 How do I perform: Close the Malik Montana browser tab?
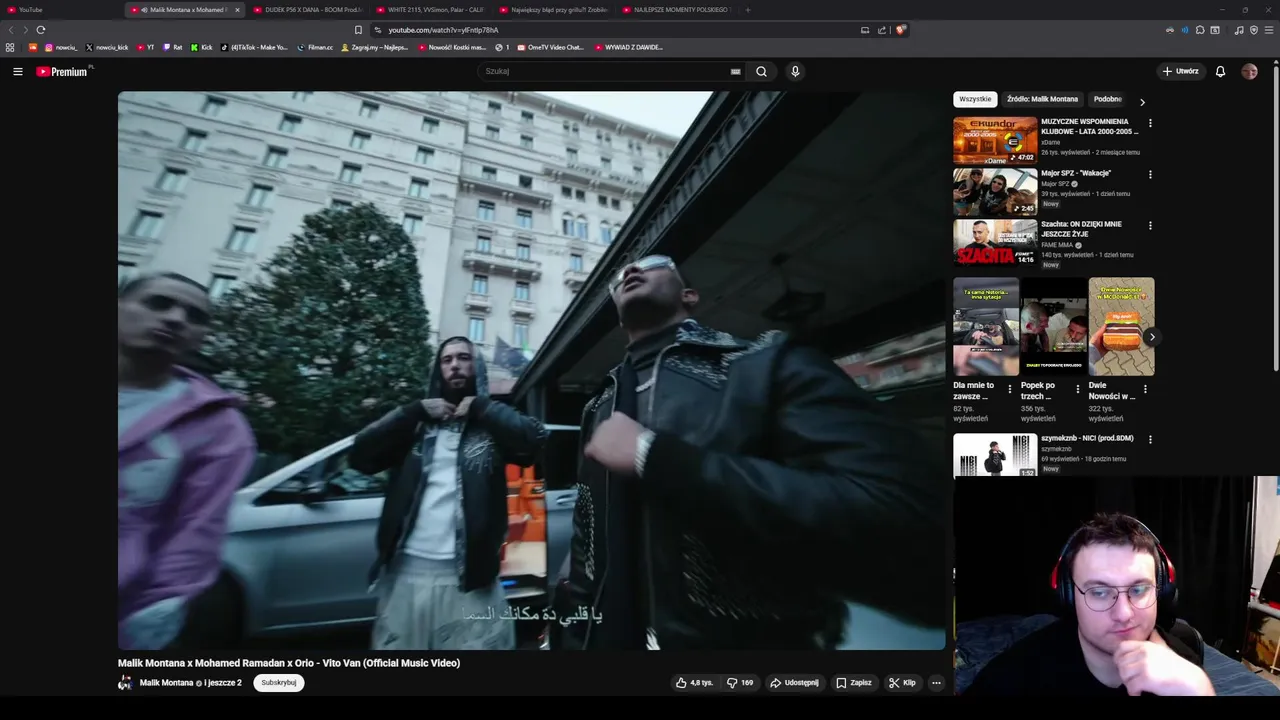pos(237,10)
